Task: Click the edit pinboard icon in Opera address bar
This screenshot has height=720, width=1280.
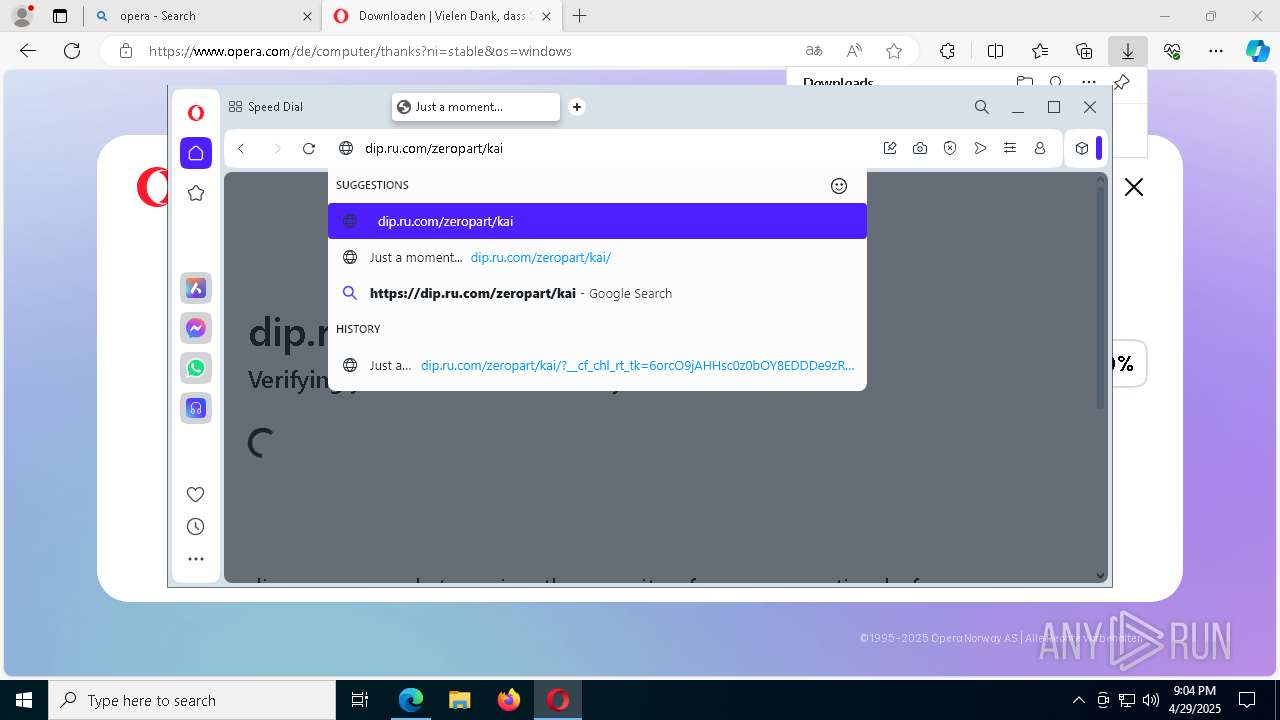Action: coord(890,148)
